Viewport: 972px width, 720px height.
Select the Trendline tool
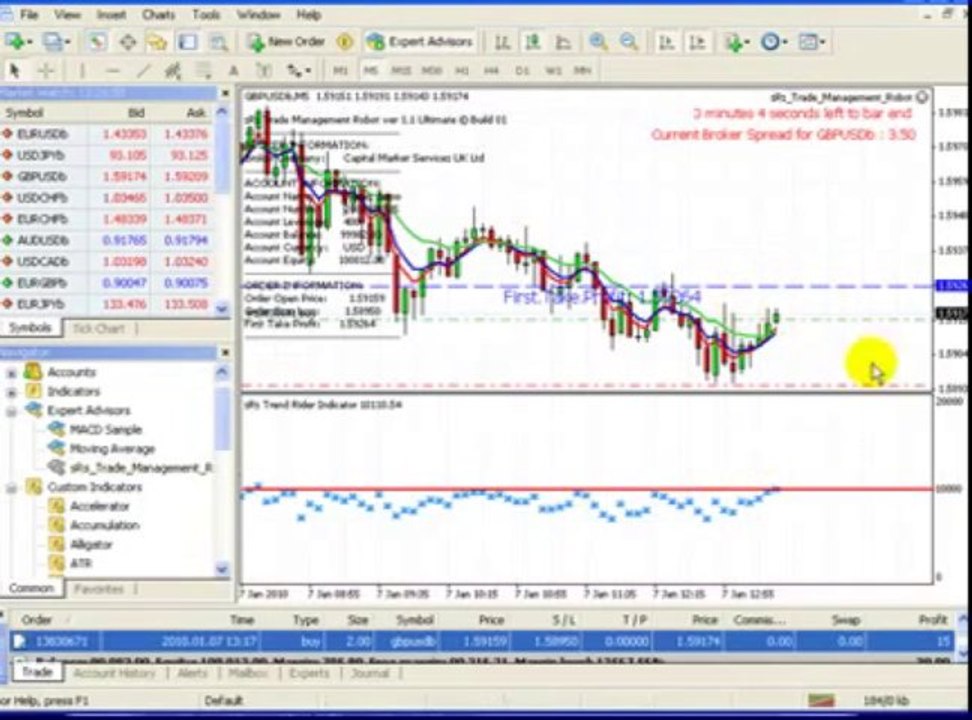pos(143,71)
